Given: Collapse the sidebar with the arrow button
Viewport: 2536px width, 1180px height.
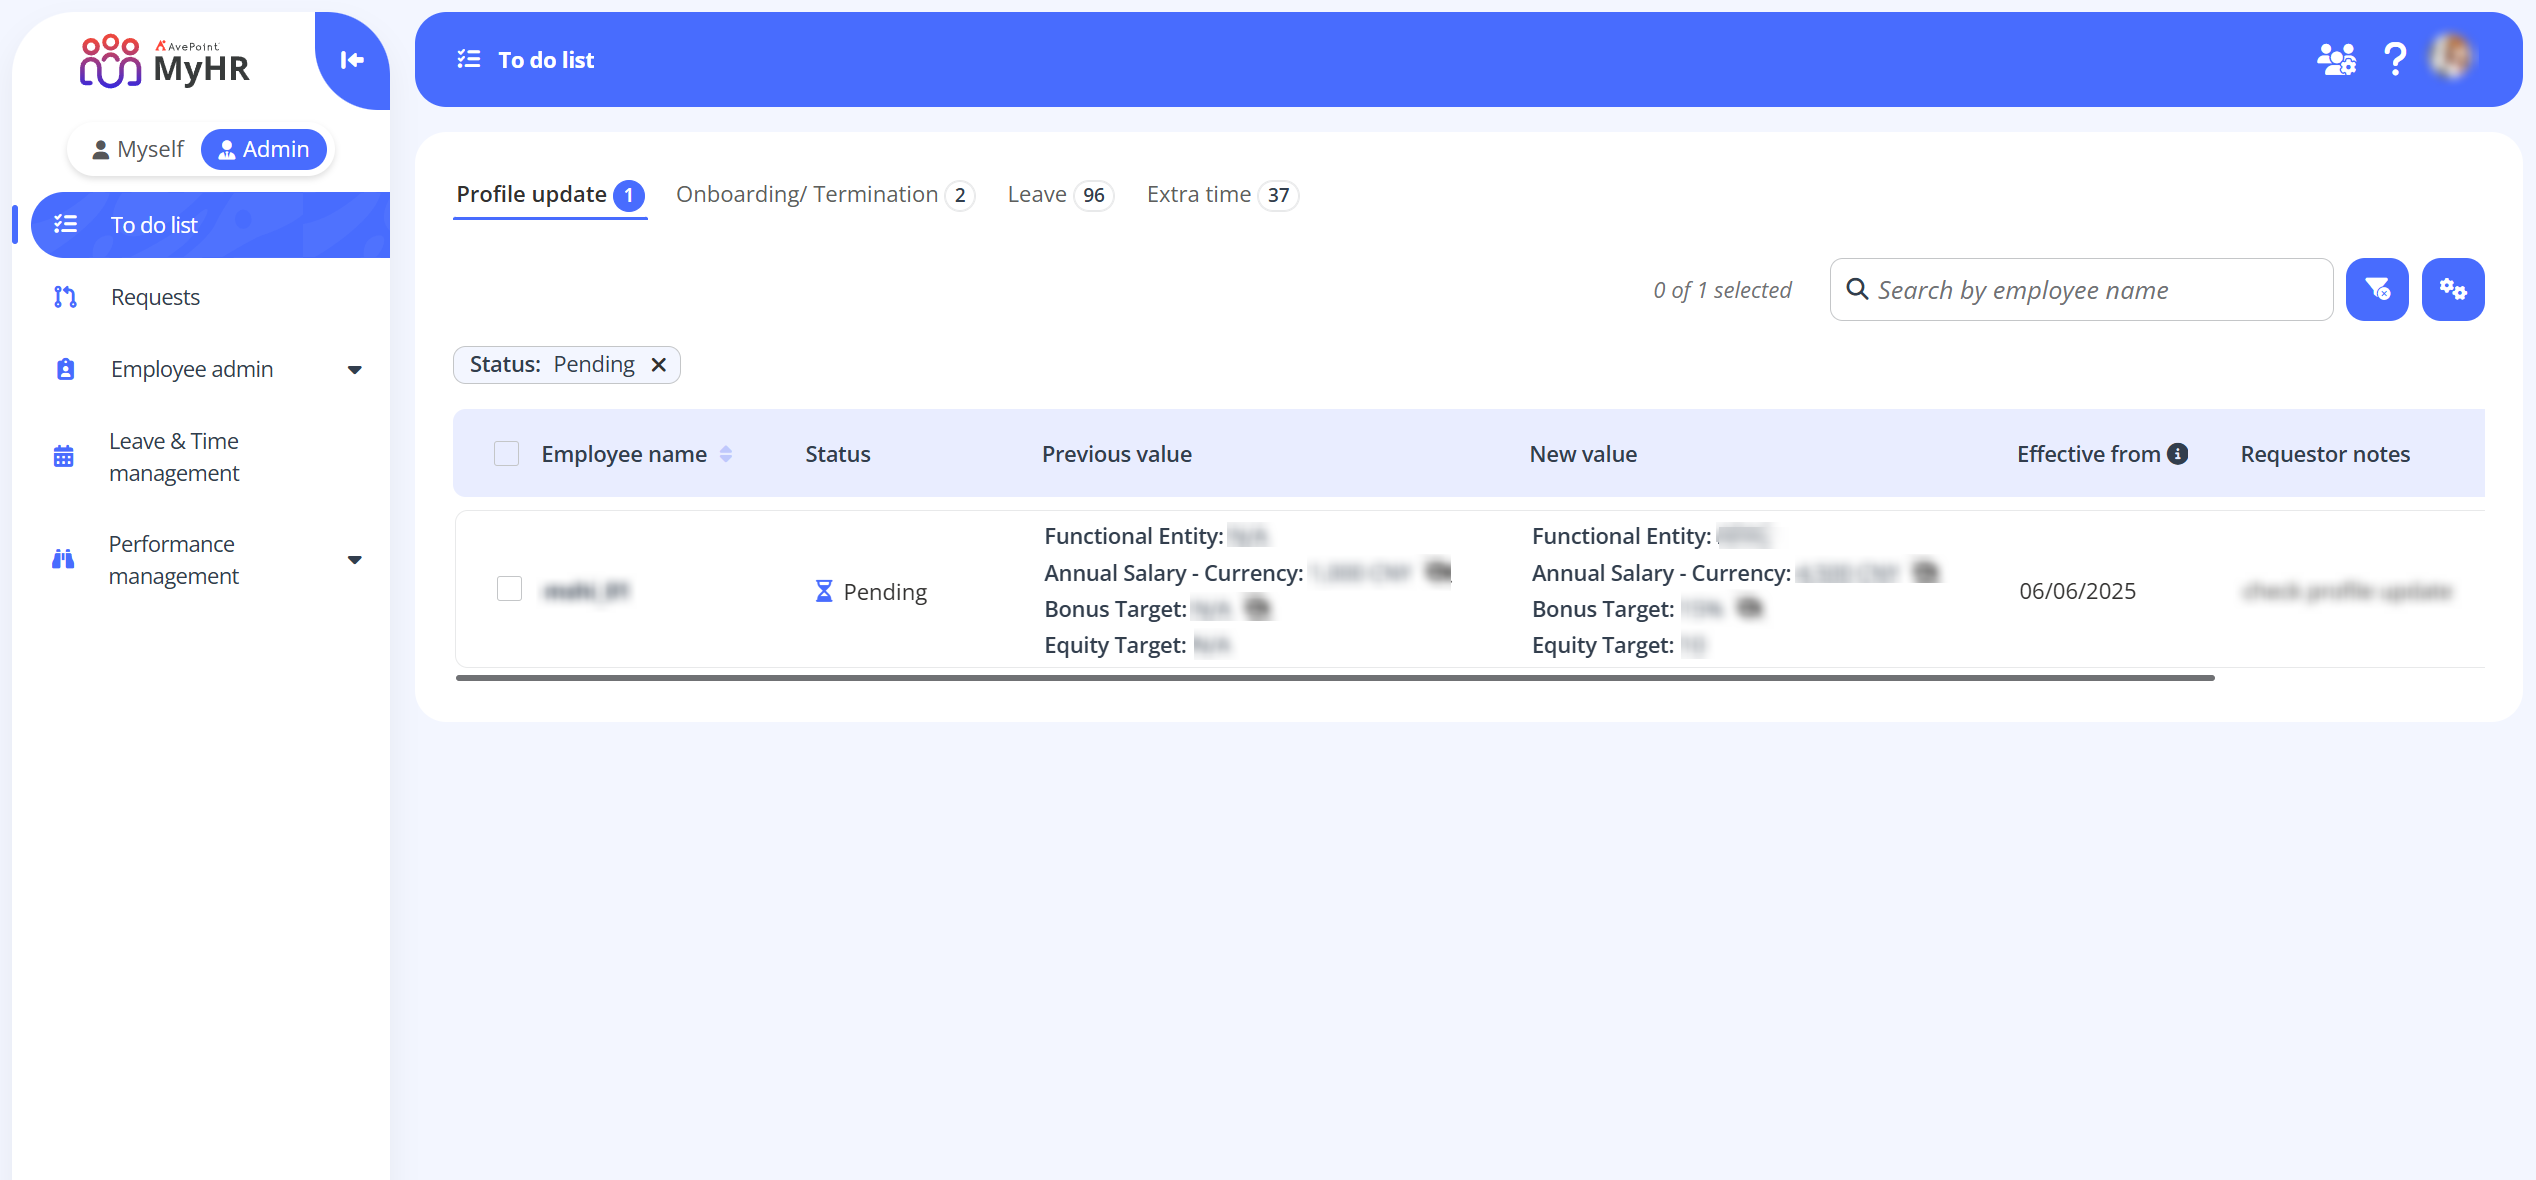Looking at the screenshot, I should tap(351, 61).
